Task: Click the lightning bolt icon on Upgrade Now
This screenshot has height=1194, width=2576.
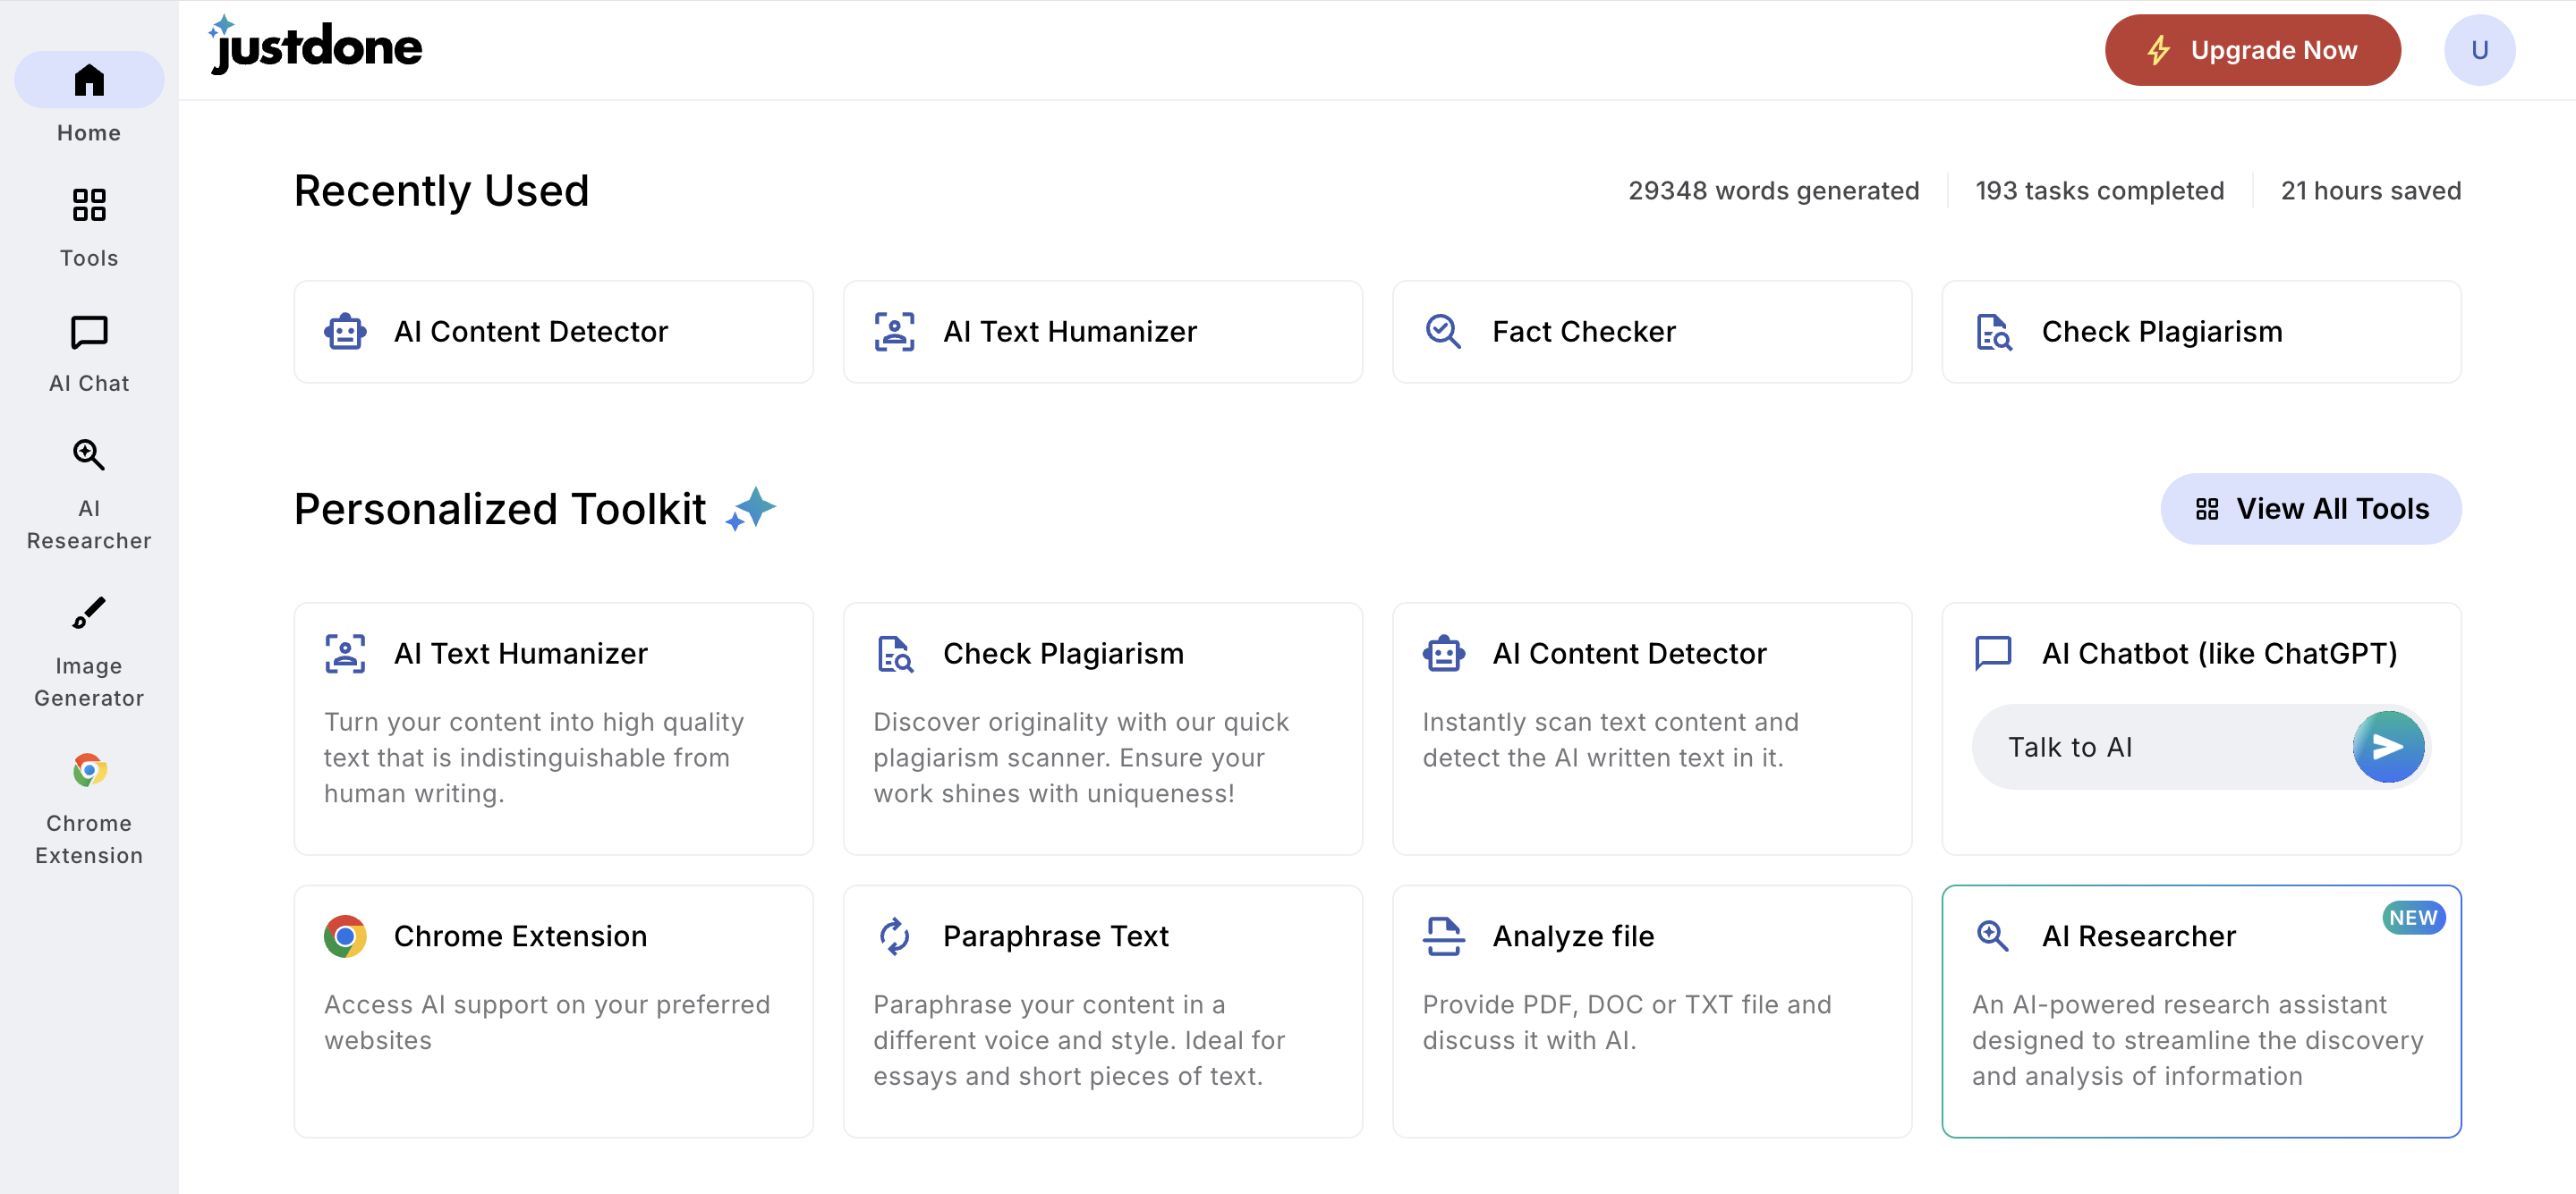Action: 2158,50
